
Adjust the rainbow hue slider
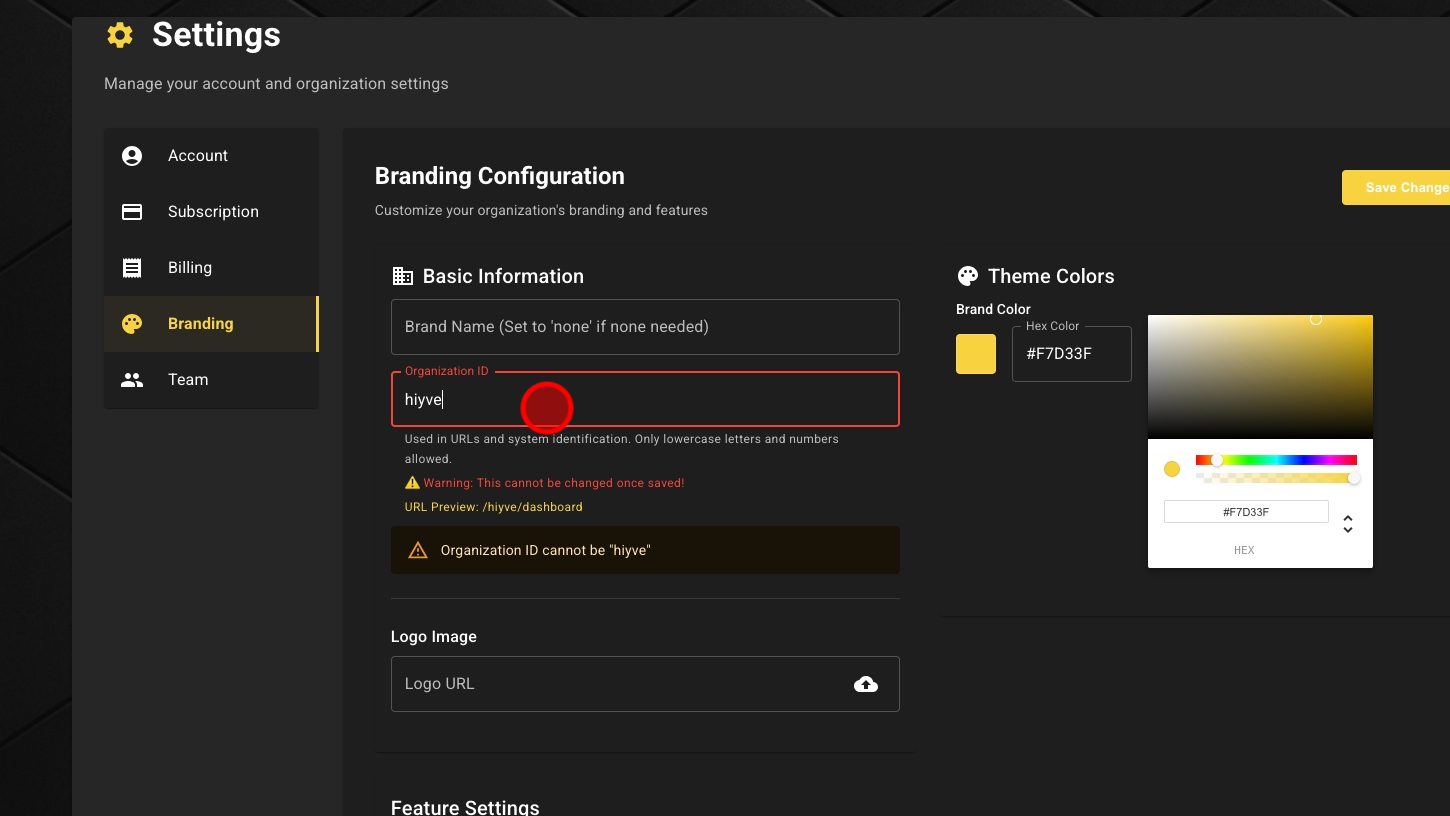[x=1276, y=460]
